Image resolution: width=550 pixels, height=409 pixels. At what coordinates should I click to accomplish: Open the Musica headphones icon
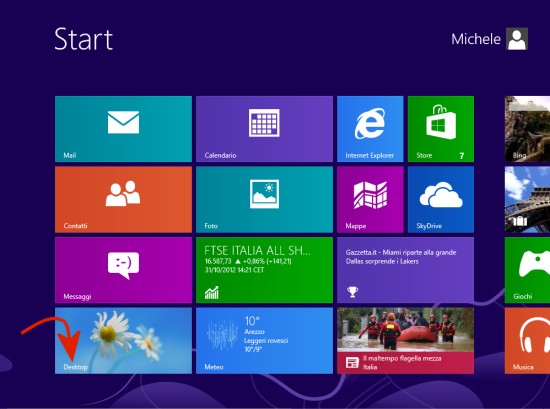[535, 335]
